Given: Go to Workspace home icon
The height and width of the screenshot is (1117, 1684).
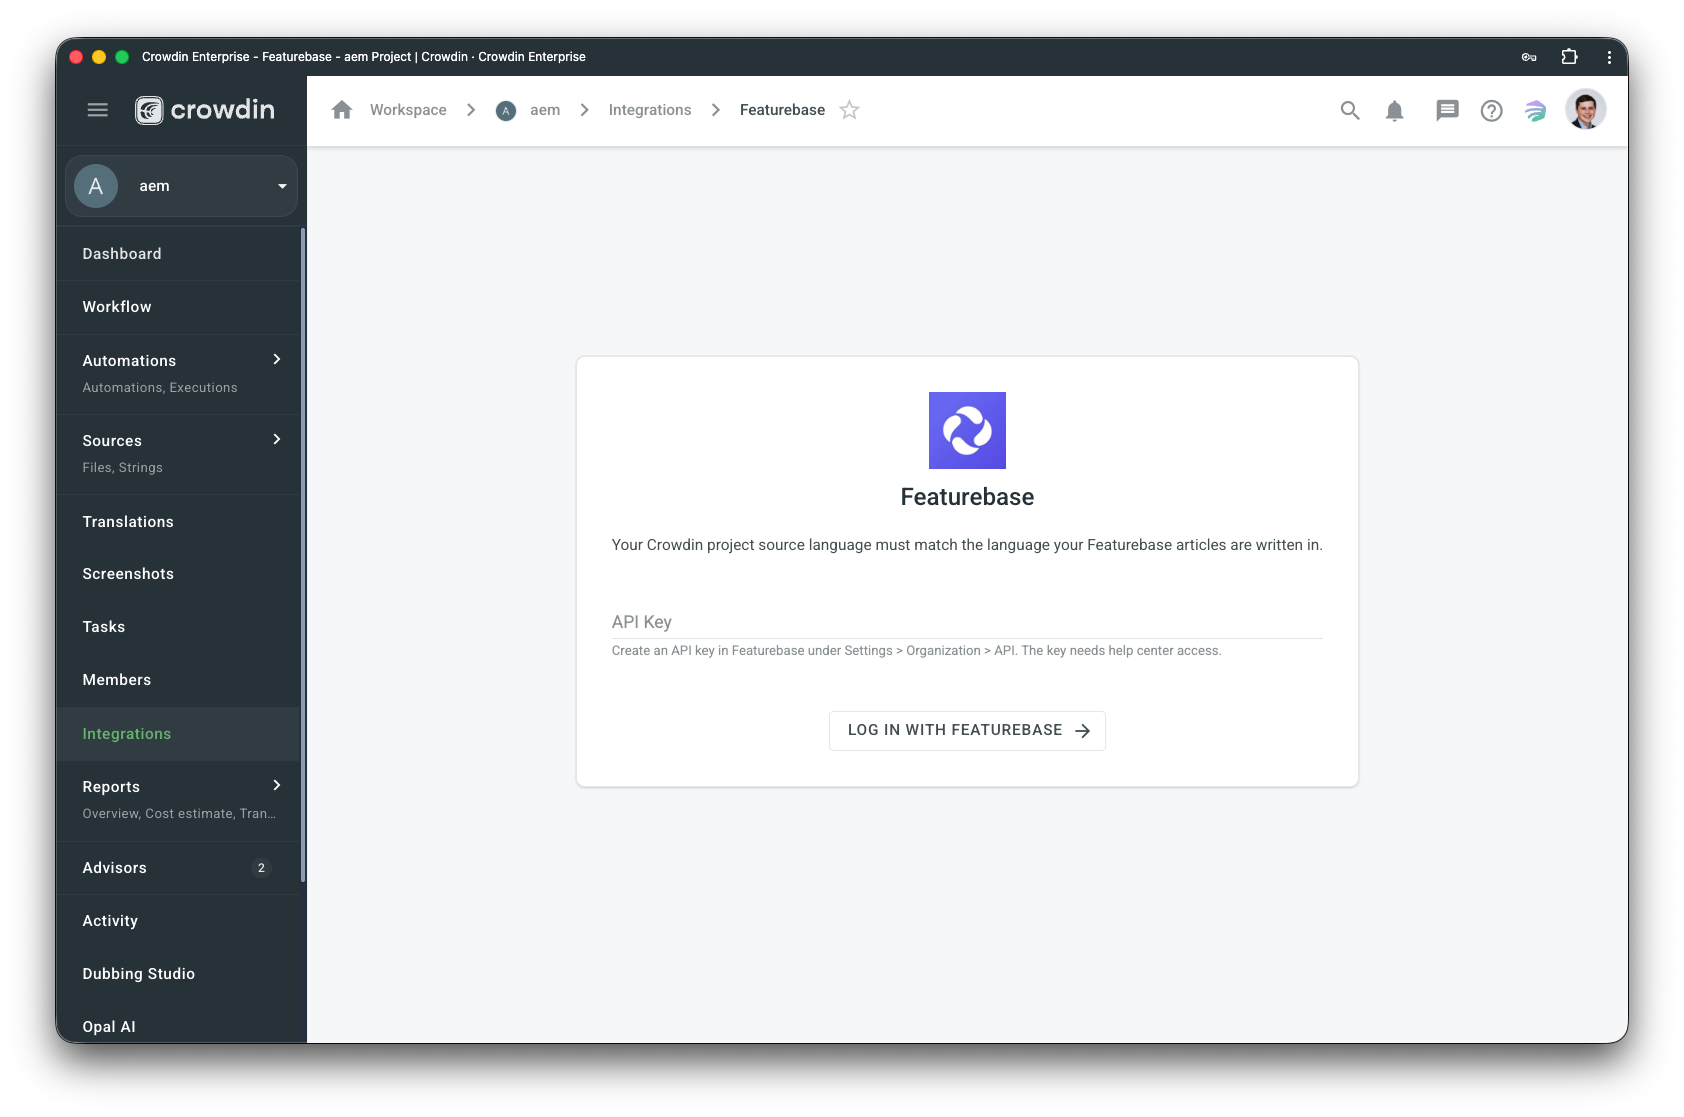Looking at the screenshot, I should pyautogui.click(x=342, y=110).
